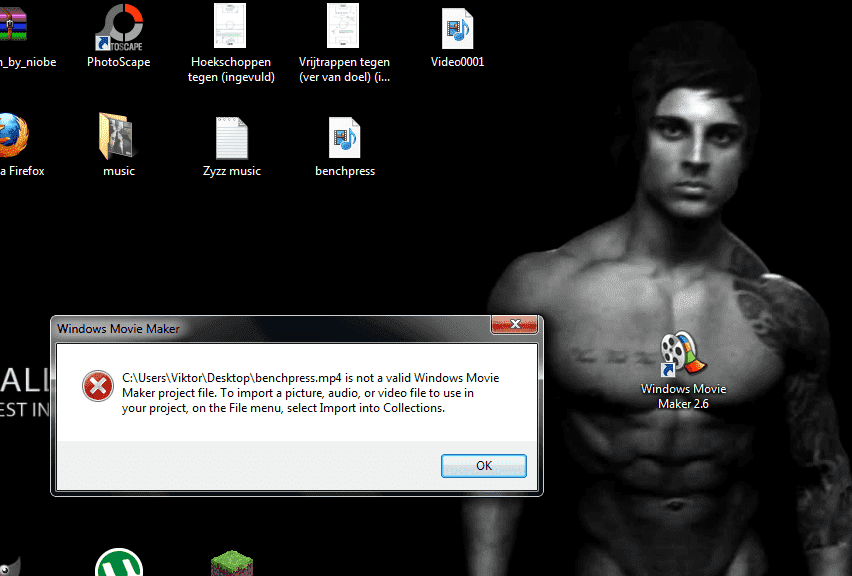The image size is (852, 576).
Task: Select the Hoekschoppen tegen (ingevuld) document
Action: (230, 28)
